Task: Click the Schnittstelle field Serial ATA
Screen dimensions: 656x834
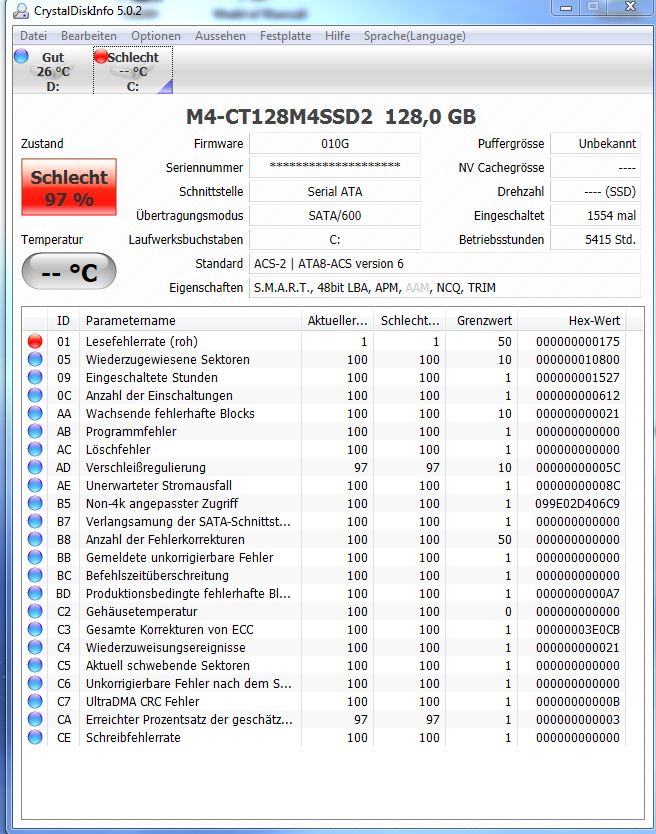Action: tap(335, 191)
